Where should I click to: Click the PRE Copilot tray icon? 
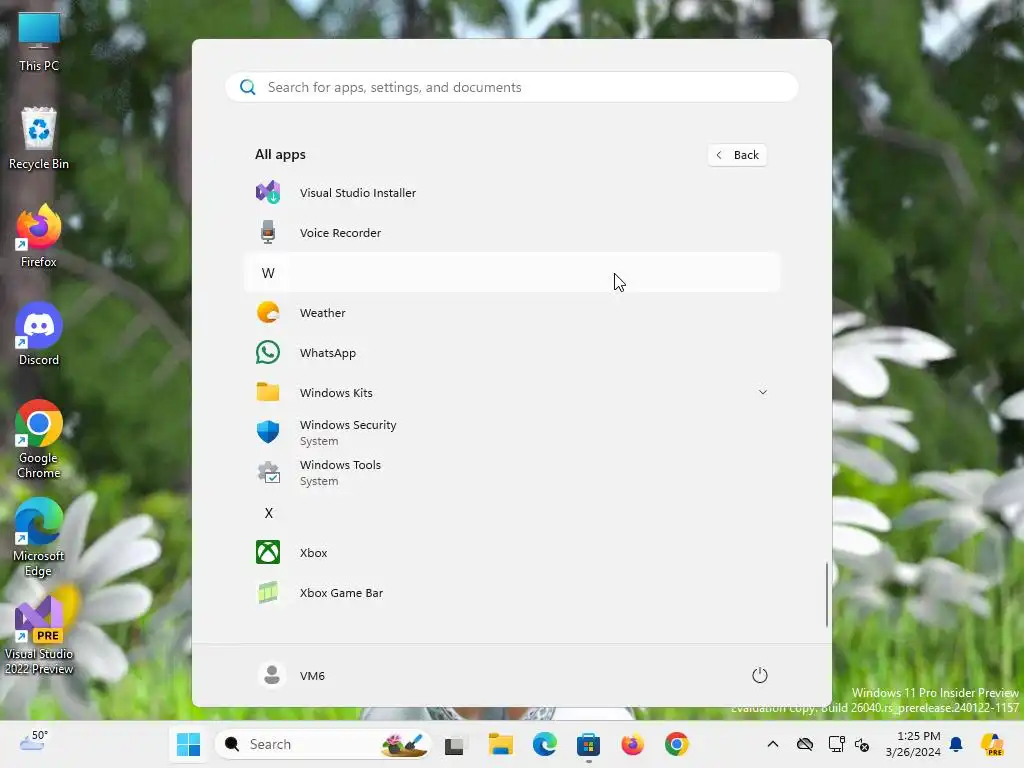pyautogui.click(x=992, y=744)
